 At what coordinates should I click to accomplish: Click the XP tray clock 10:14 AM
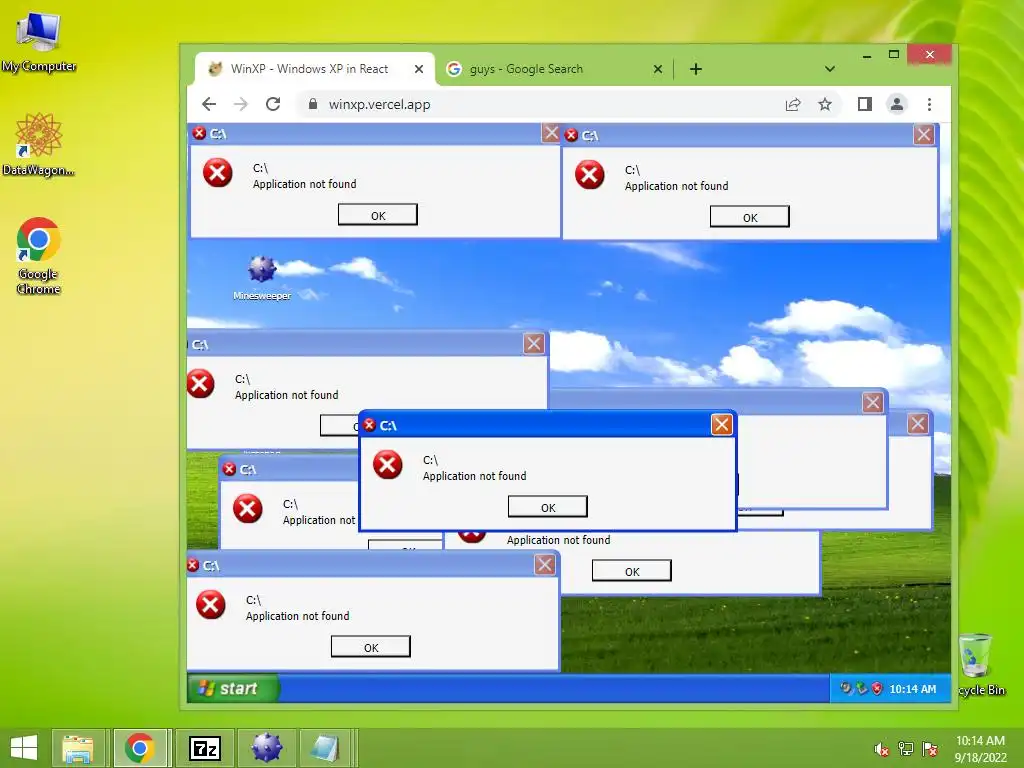[x=912, y=689]
